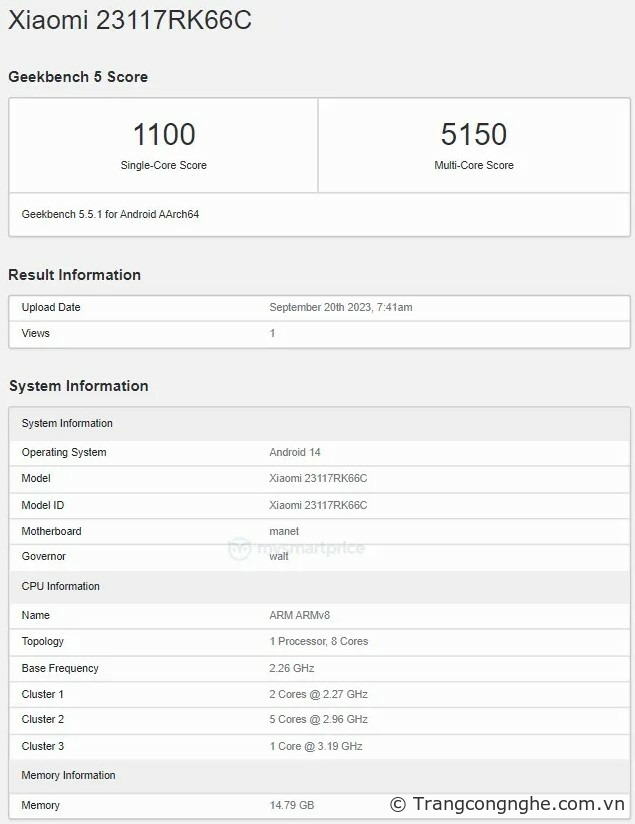Click the Topology row showing 8 Cores
Viewport: 635px width, 824px height.
(x=318, y=641)
